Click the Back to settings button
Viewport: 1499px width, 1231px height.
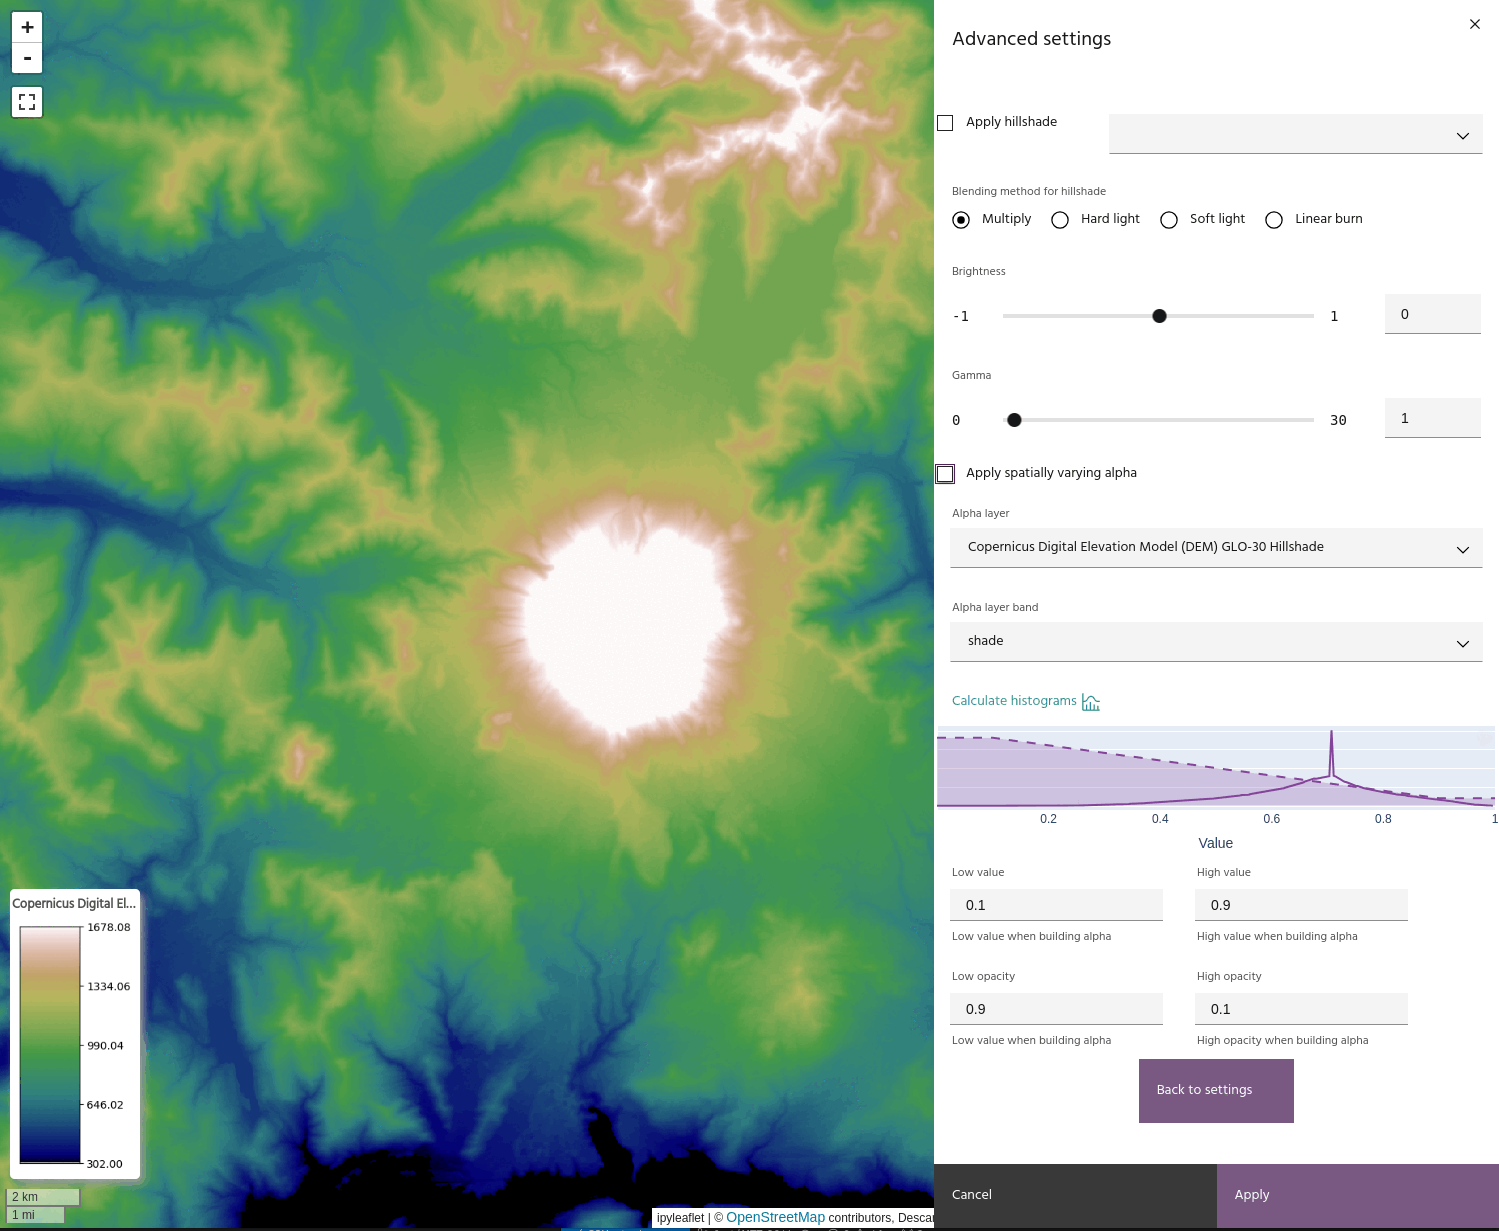click(x=1215, y=1091)
